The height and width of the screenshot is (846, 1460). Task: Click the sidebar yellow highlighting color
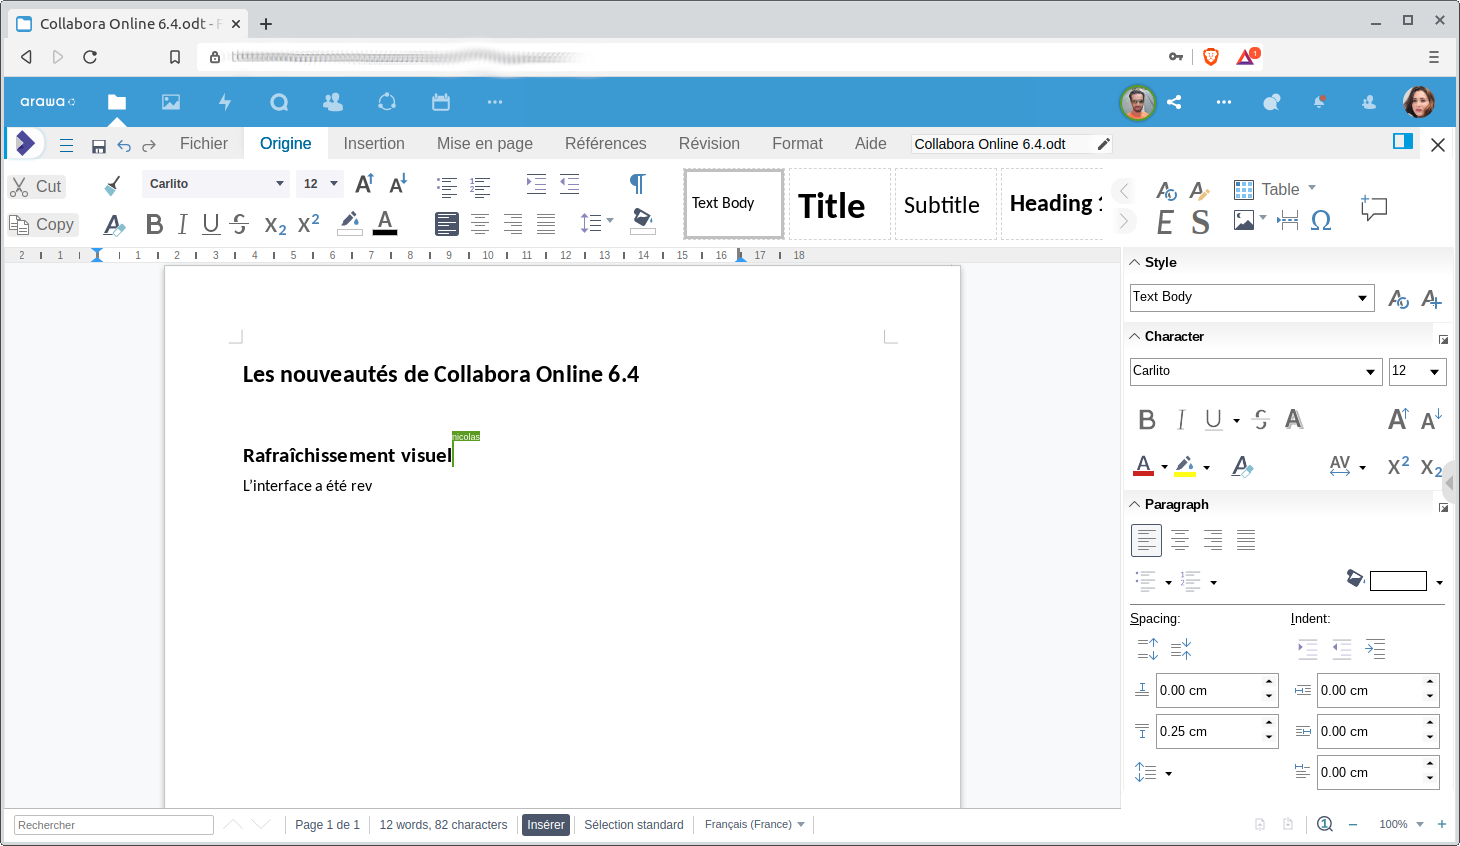(1185, 466)
